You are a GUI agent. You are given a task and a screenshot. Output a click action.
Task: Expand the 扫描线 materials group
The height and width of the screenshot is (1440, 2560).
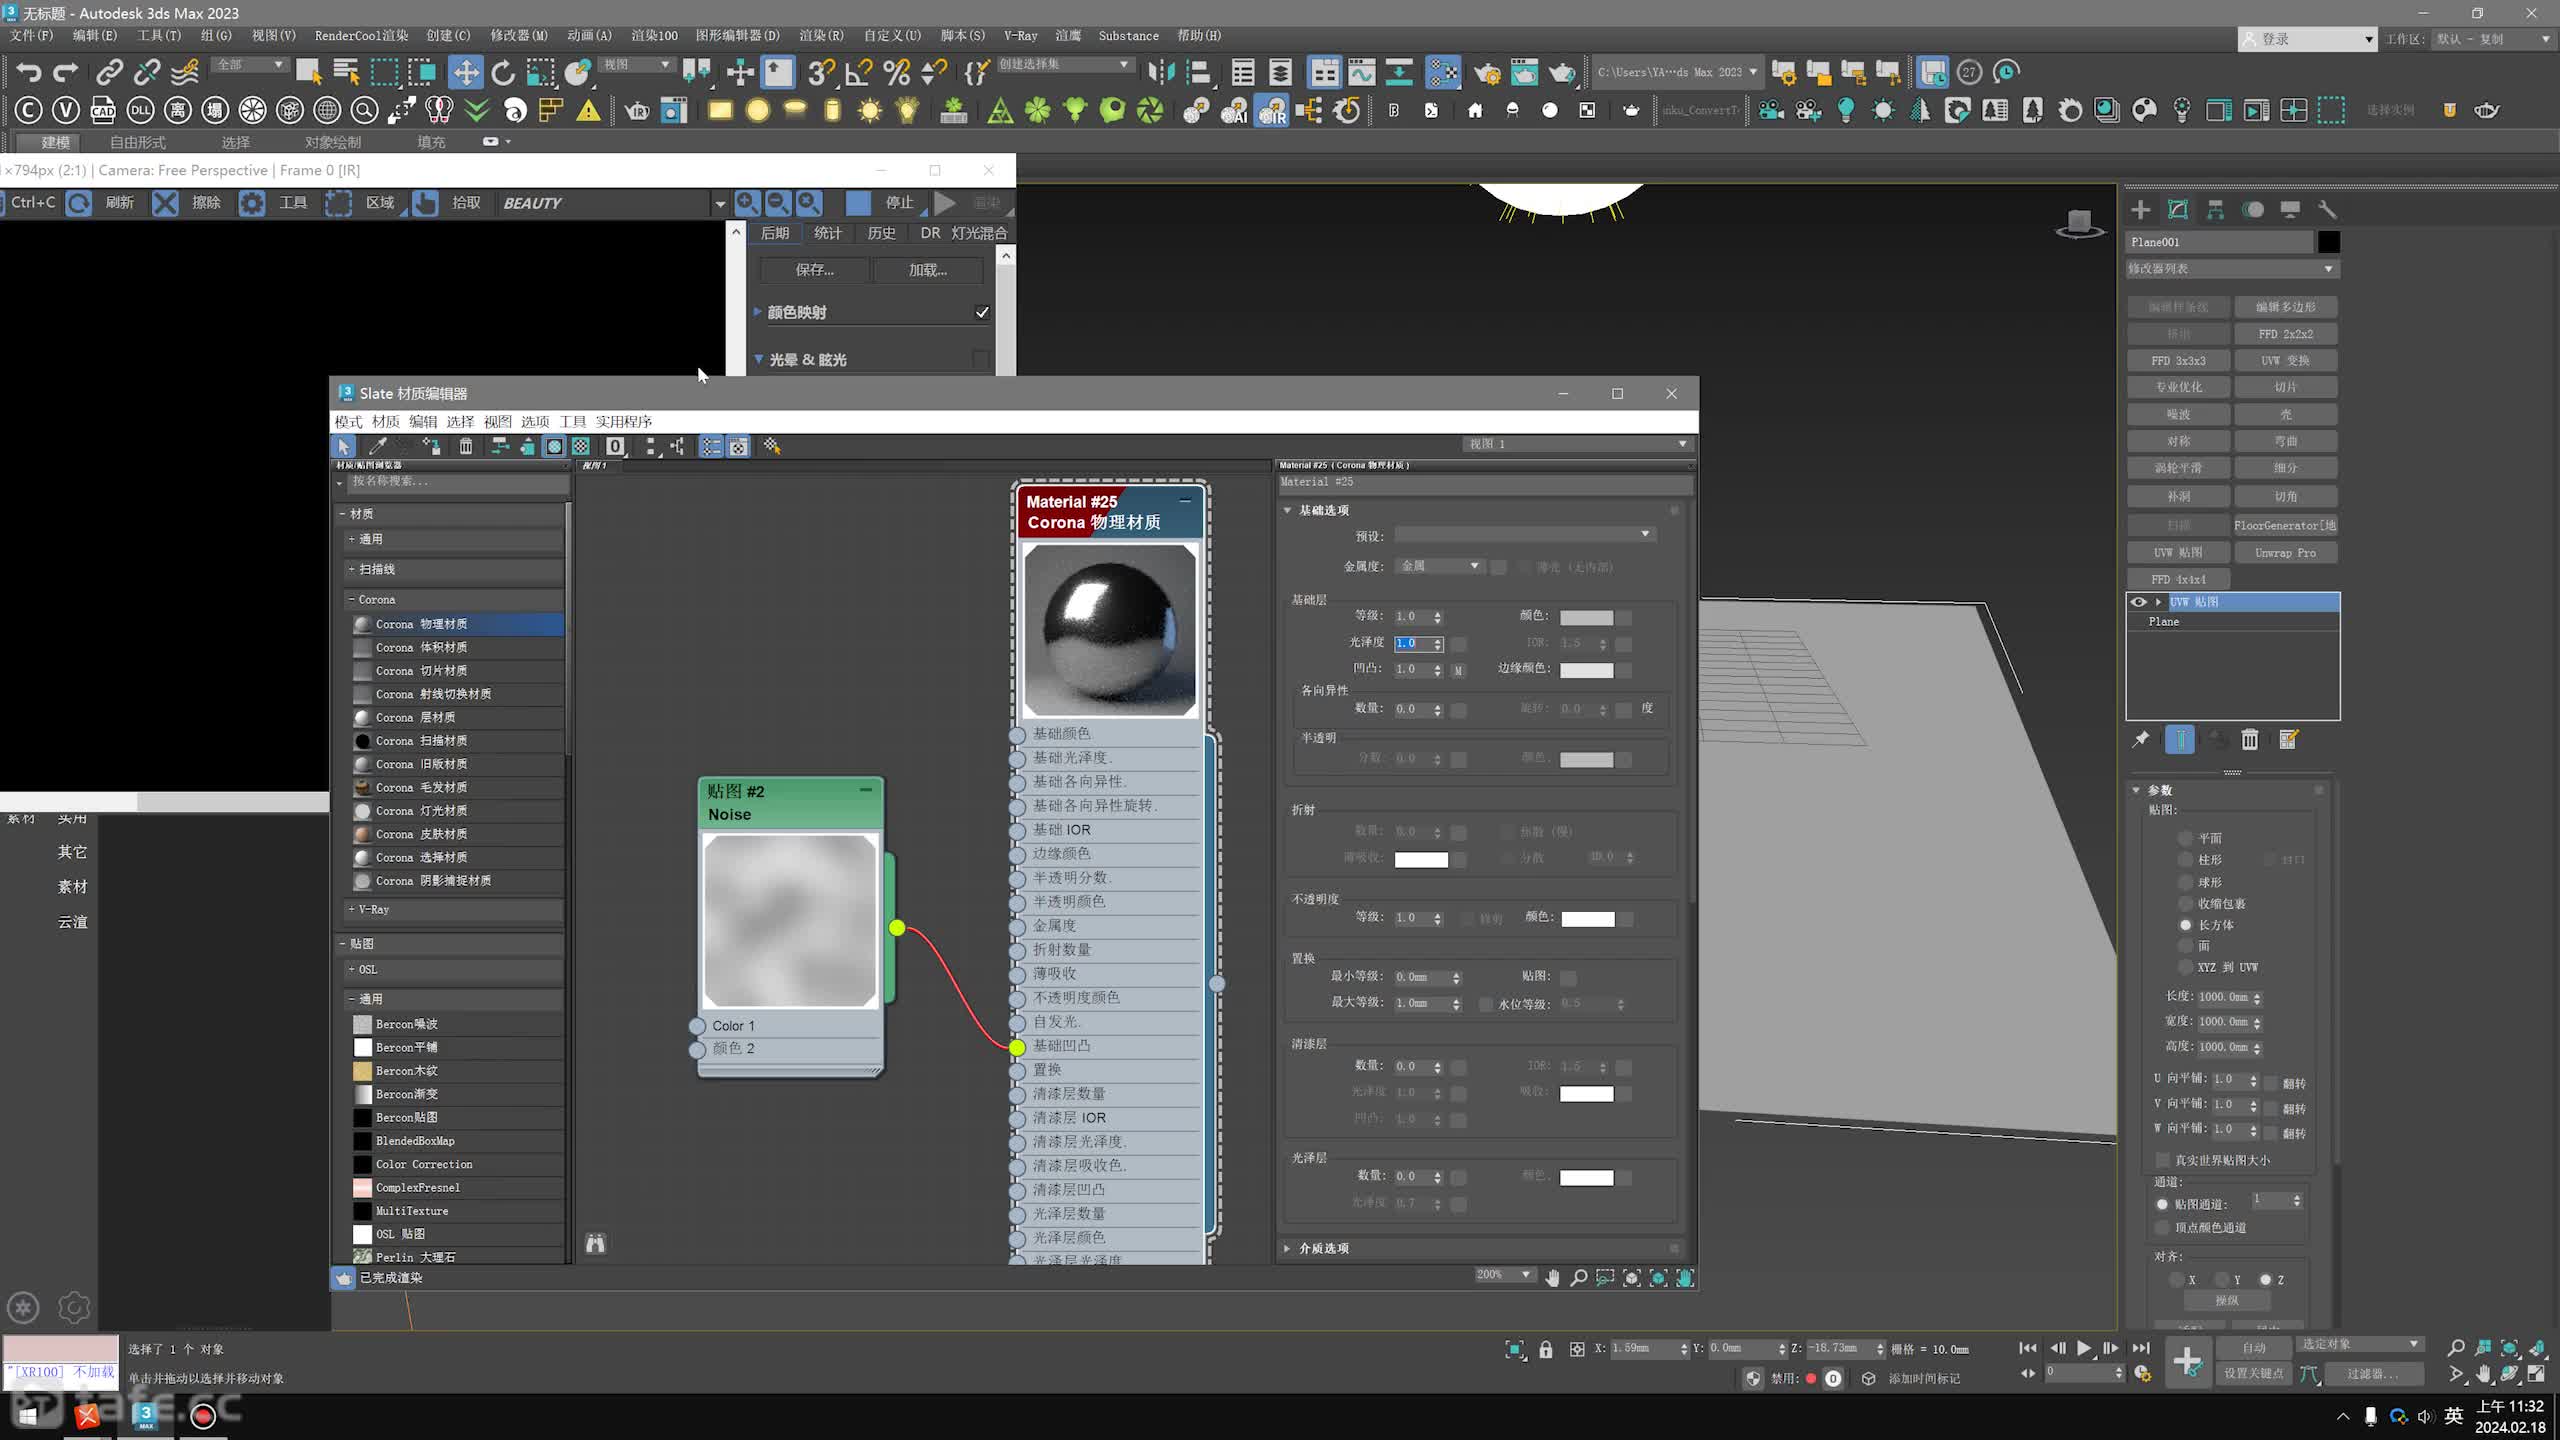click(352, 569)
